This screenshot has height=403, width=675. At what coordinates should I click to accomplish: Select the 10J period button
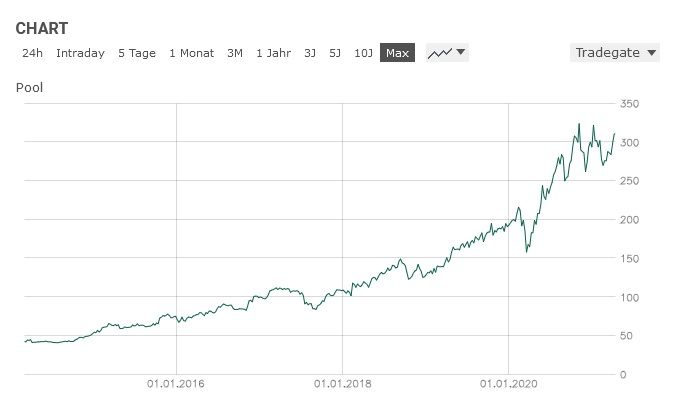[363, 53]
